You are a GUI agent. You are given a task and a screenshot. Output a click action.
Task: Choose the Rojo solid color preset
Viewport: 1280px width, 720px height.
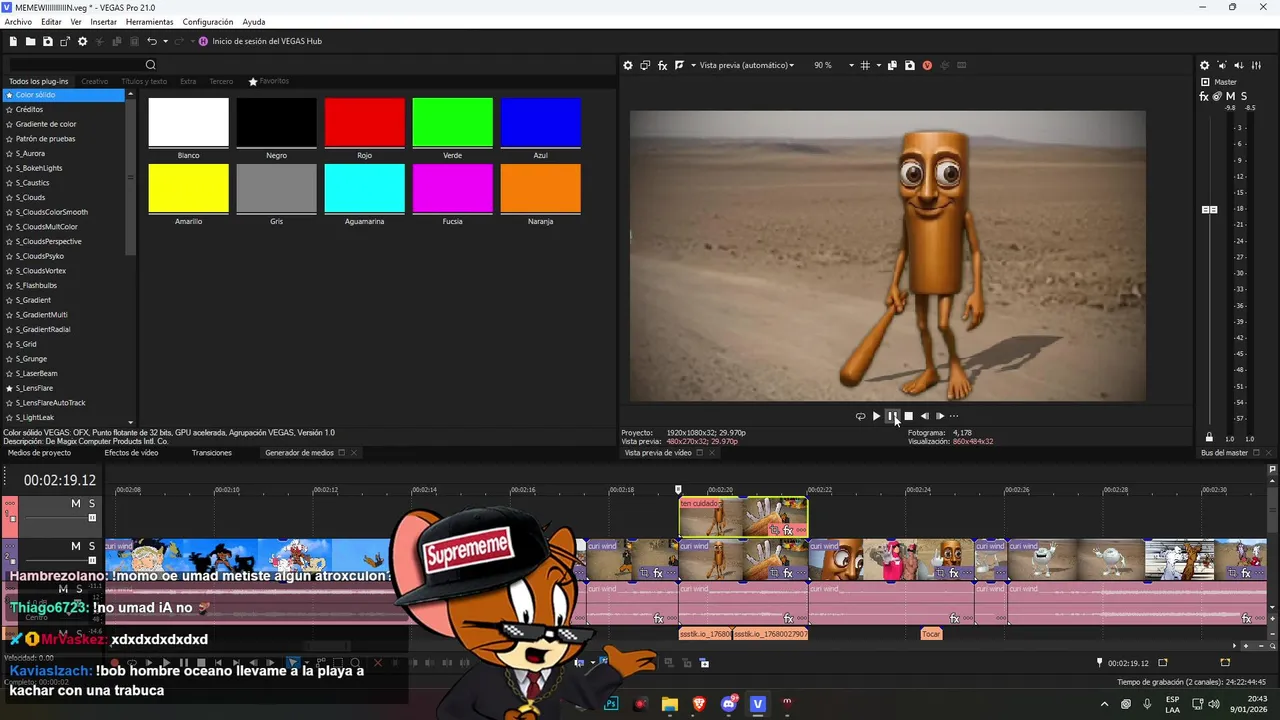[x=364, y=122]
